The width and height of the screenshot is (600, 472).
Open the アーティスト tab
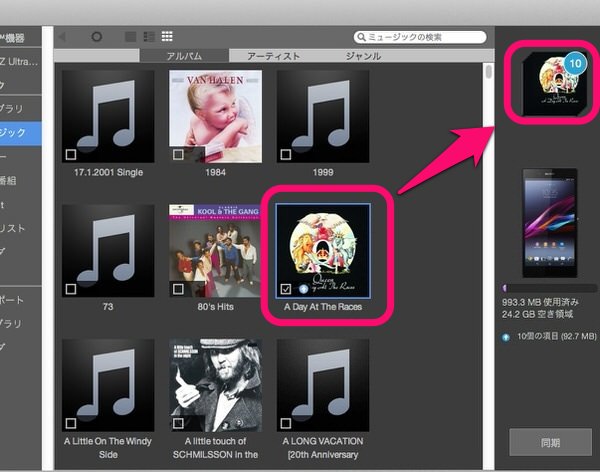tap(274, 56)
